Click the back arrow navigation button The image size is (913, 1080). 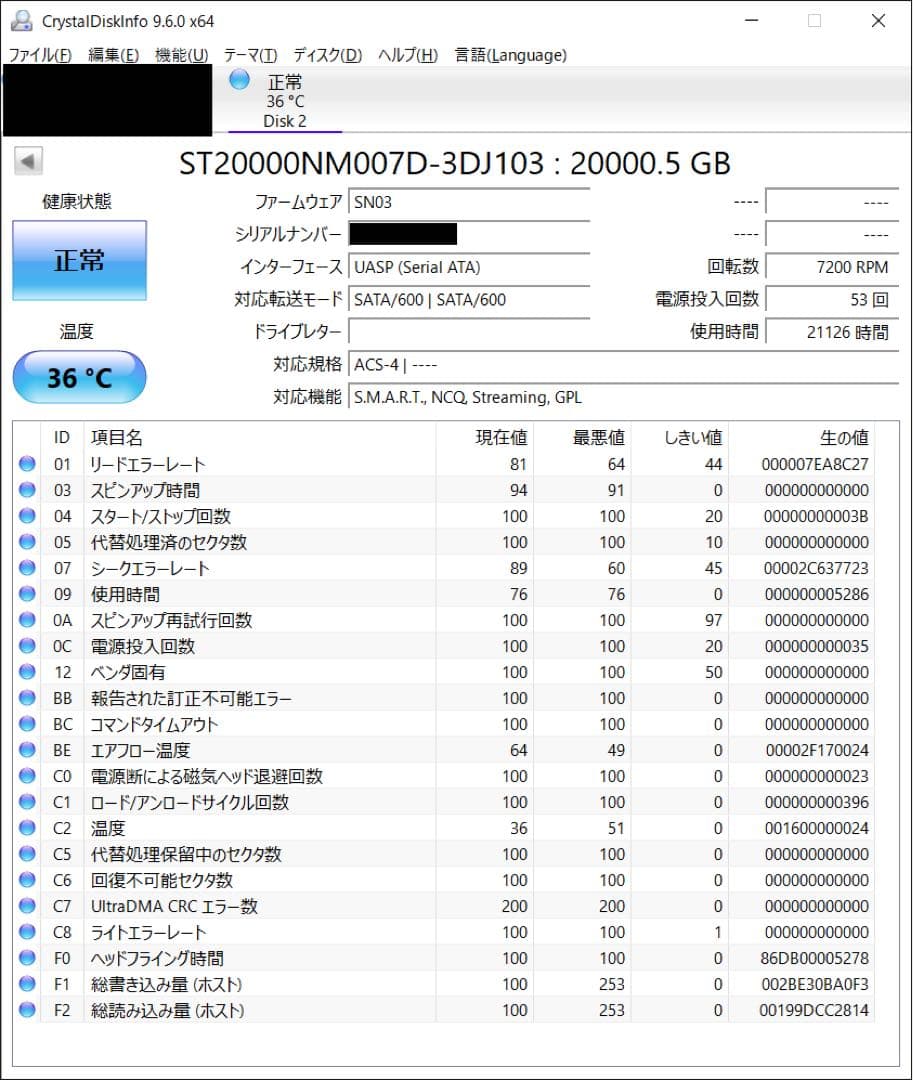pyautogui.click(x=28, y=161)
